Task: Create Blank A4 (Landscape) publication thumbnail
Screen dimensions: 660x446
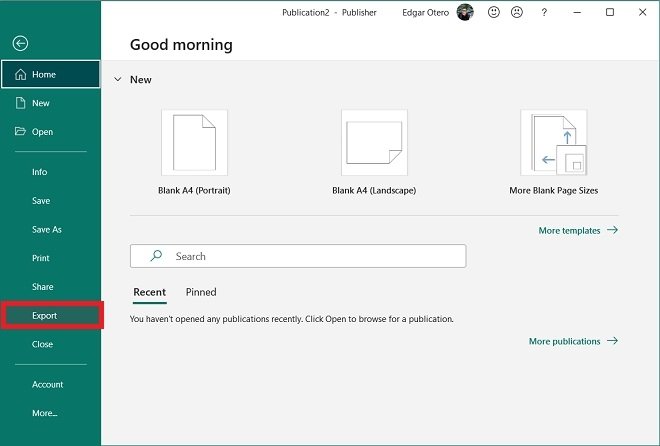Action: [374, 143]
